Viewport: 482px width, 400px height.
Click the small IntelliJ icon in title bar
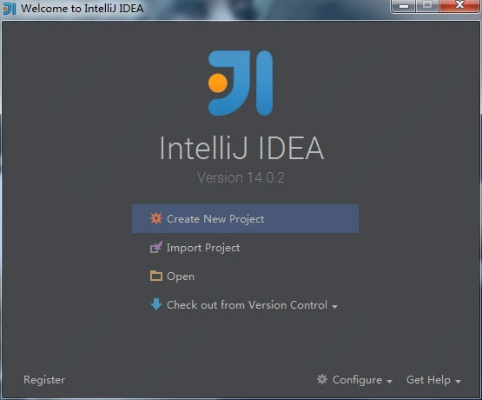pos(10,9)
